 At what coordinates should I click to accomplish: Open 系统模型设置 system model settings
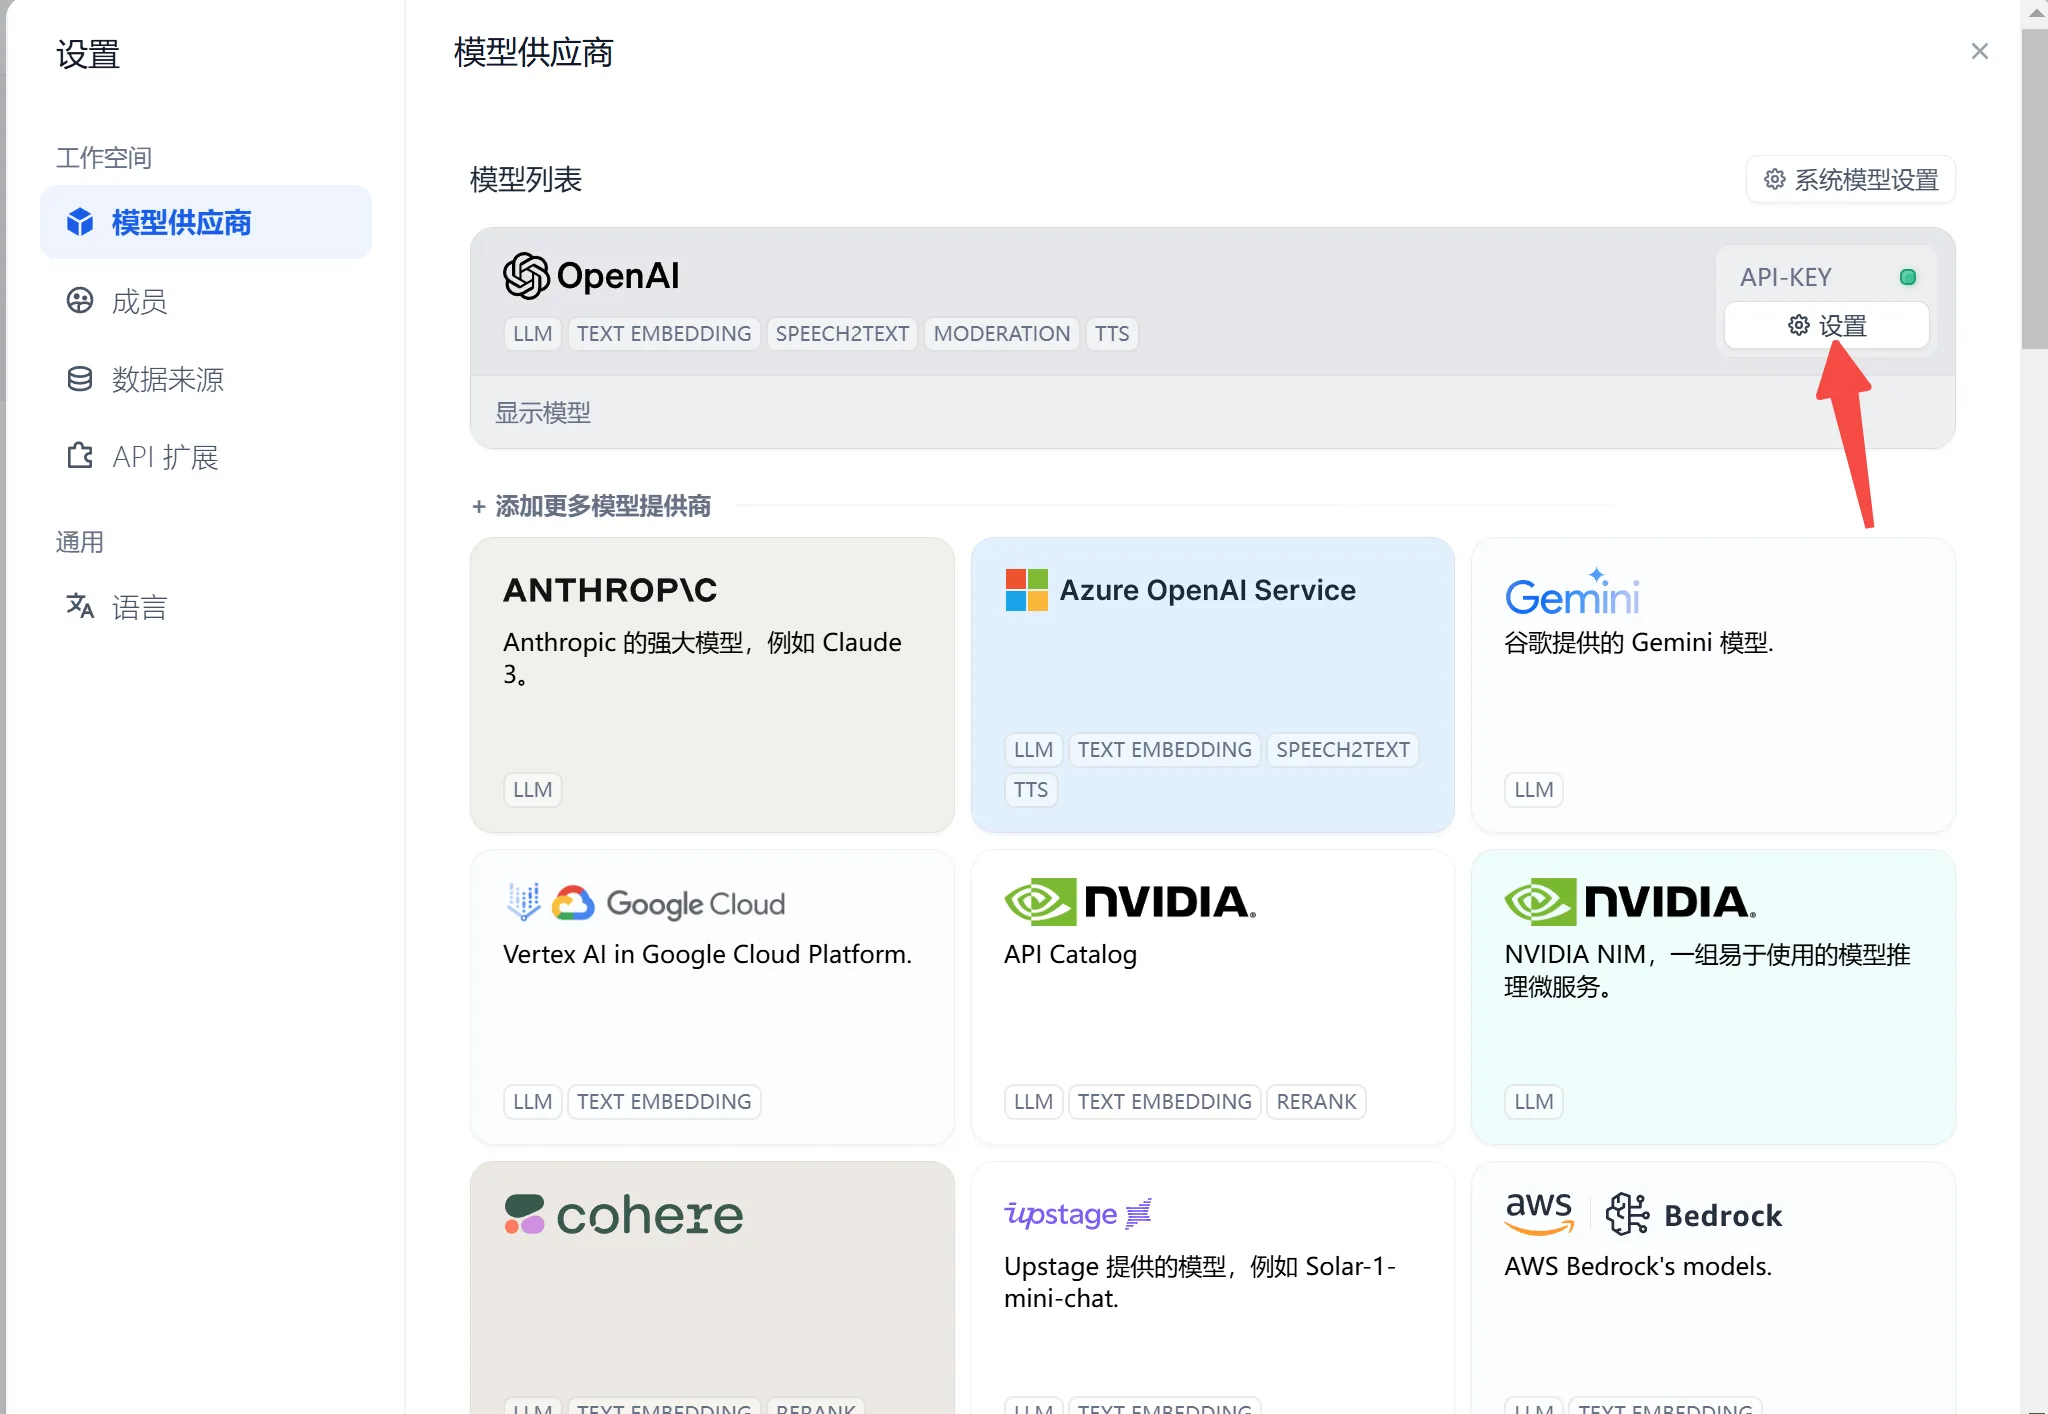1851,180
